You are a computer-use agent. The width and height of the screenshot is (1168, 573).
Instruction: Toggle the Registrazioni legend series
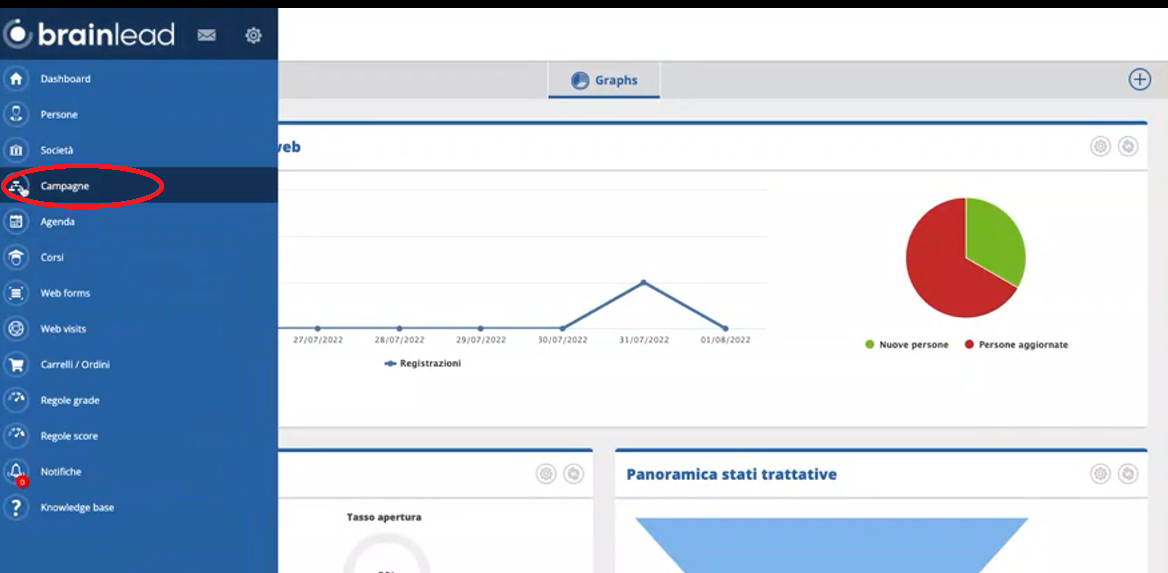(x=423, y=364)
